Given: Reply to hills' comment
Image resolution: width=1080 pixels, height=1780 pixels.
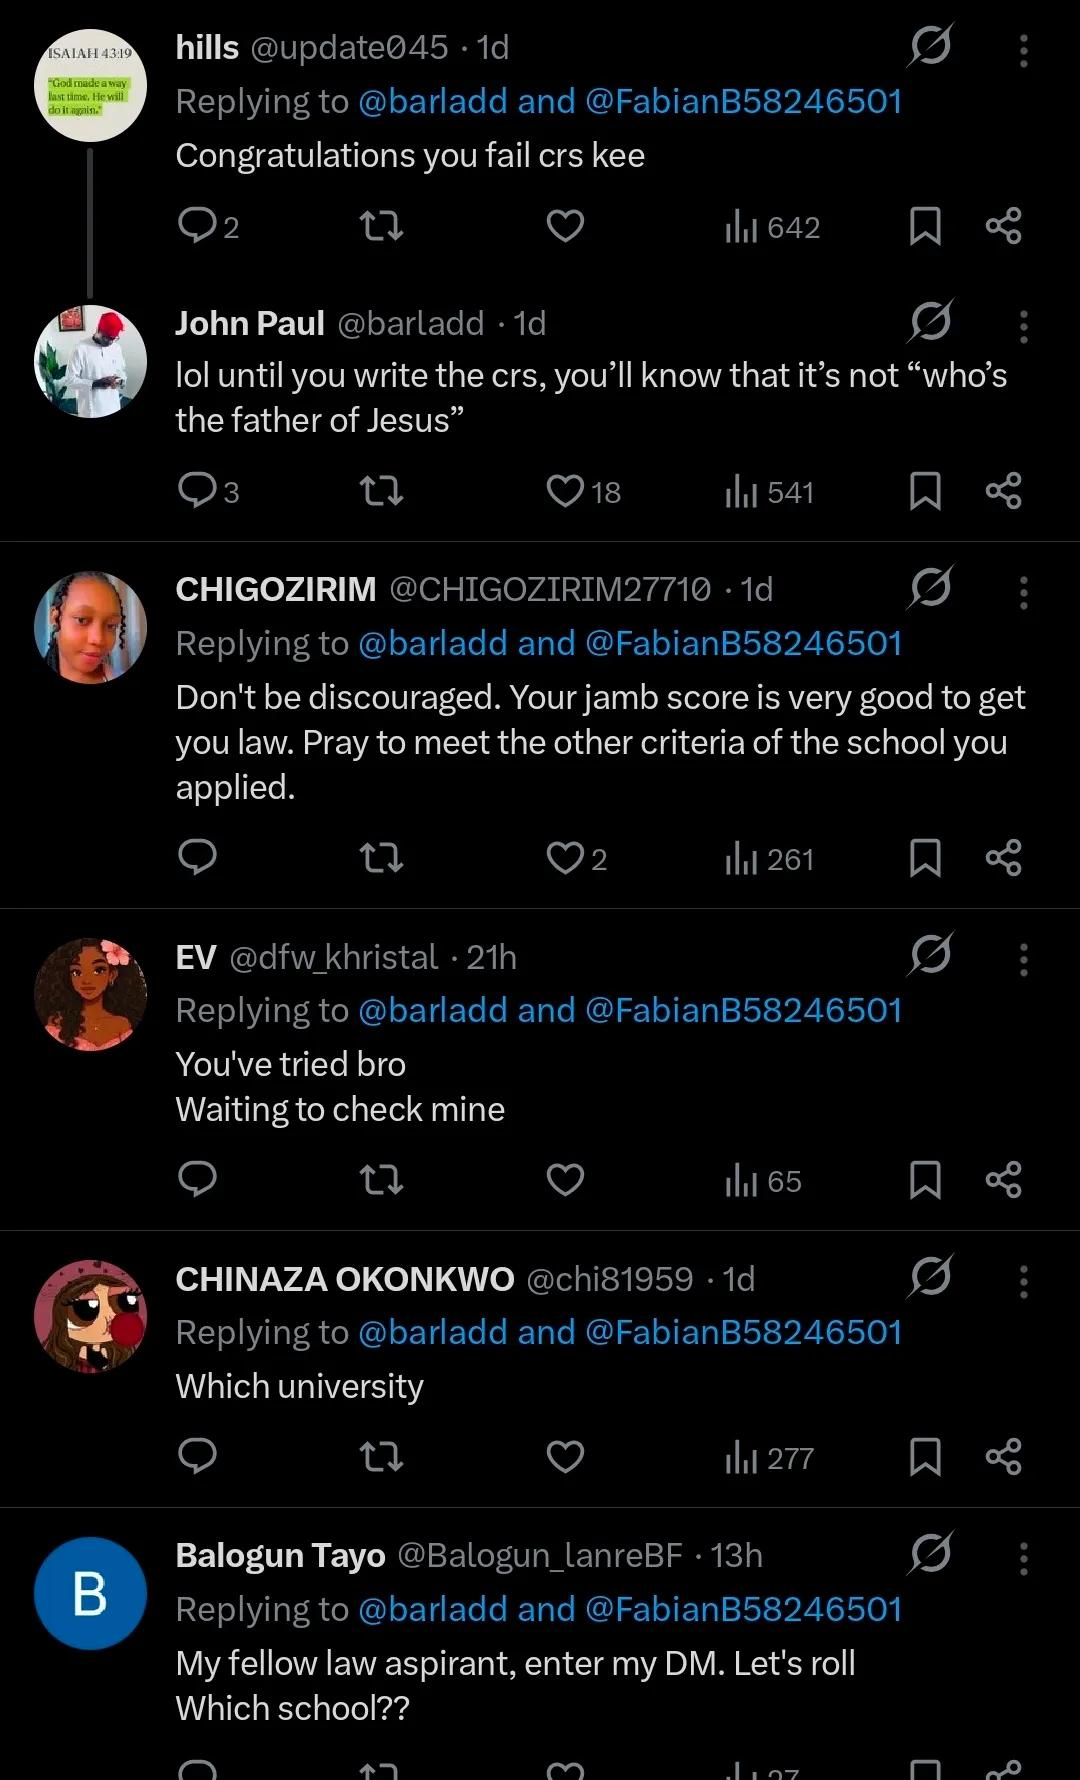Looking at the screenshot, I should (197, 226).
